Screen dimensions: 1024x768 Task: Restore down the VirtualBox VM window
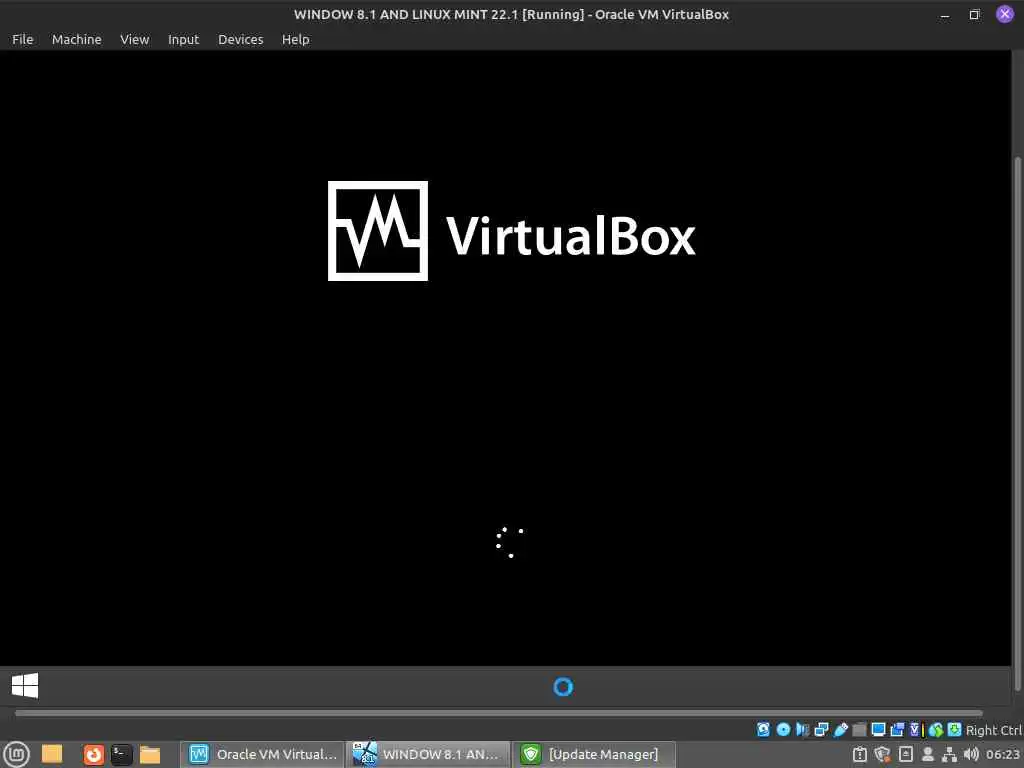974,14
